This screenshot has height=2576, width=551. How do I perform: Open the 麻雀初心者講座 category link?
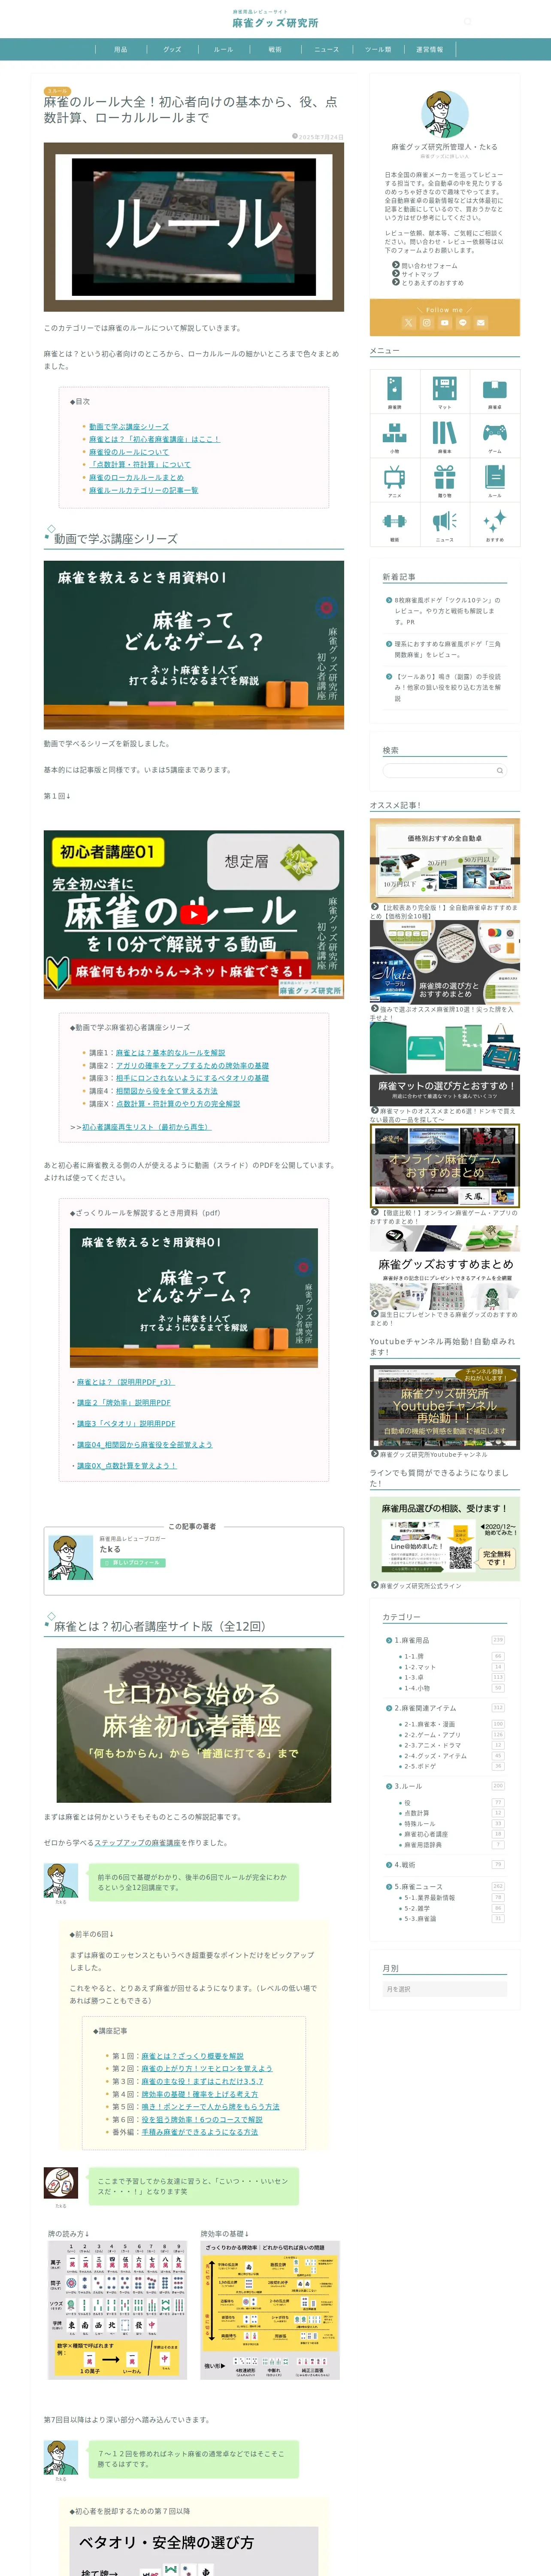pyautogui.click(x=426, y=1835)
